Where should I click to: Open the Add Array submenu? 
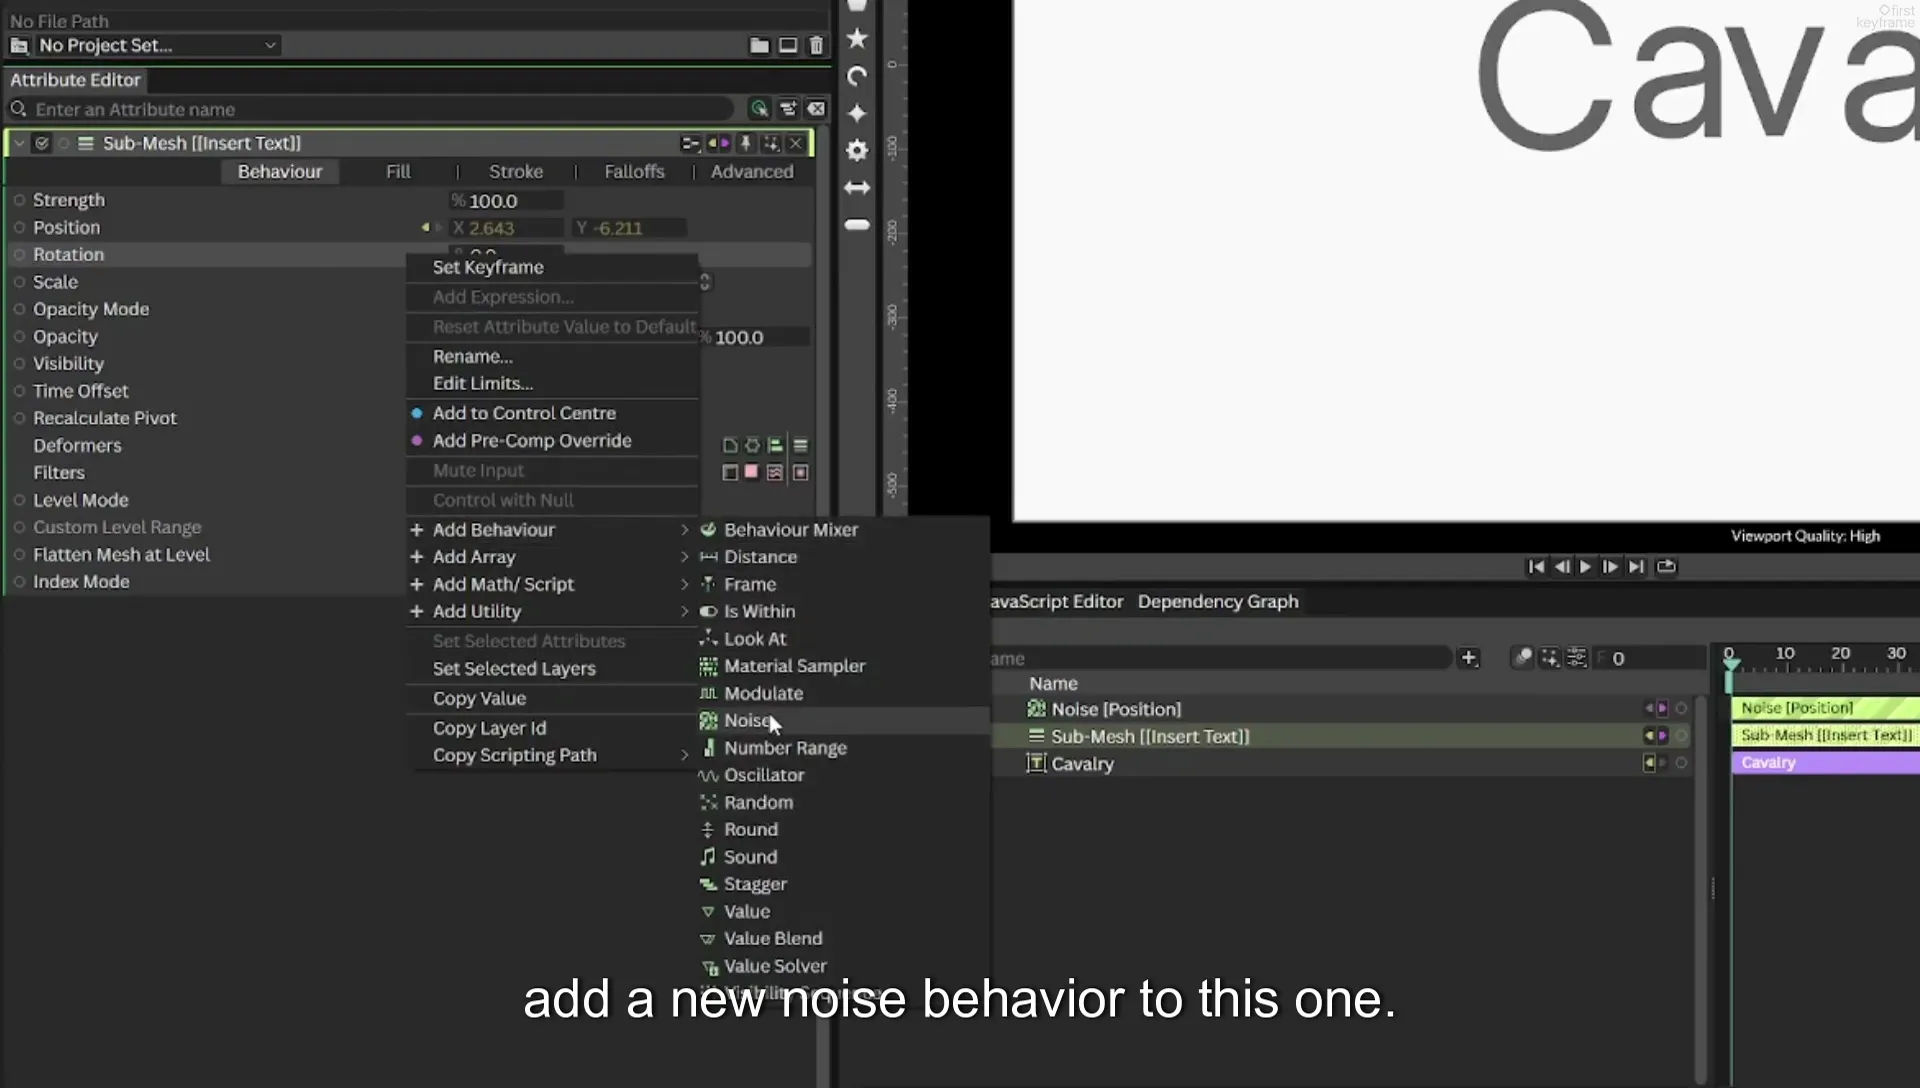[x=550, y=557]
